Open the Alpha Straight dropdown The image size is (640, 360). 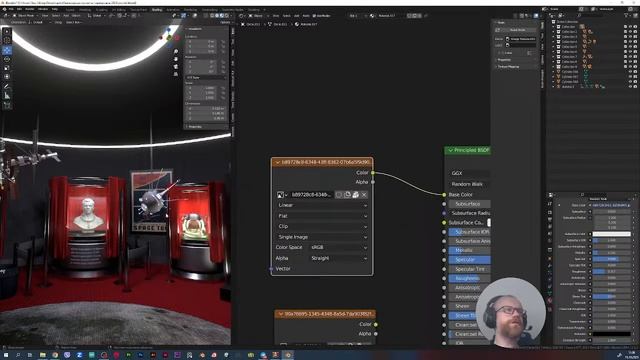coord(339,258)
